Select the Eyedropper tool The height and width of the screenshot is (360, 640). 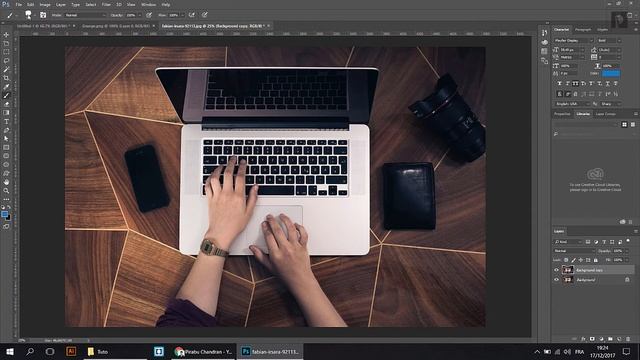tap(6, 87)
